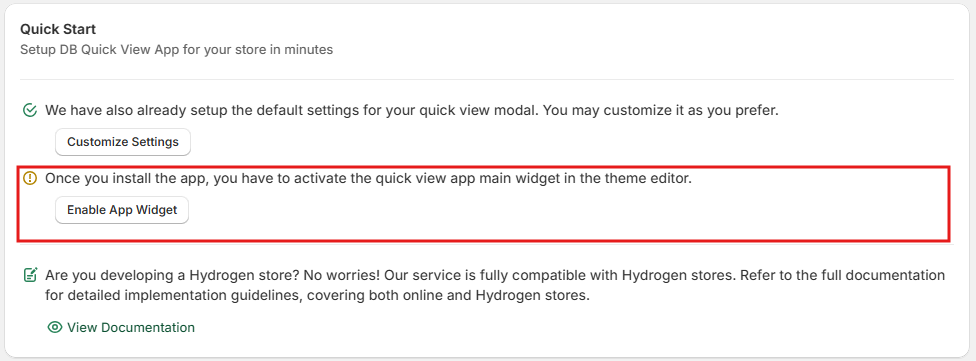Click the Quick Start heading
976x361 pixels.
[58, 29]
